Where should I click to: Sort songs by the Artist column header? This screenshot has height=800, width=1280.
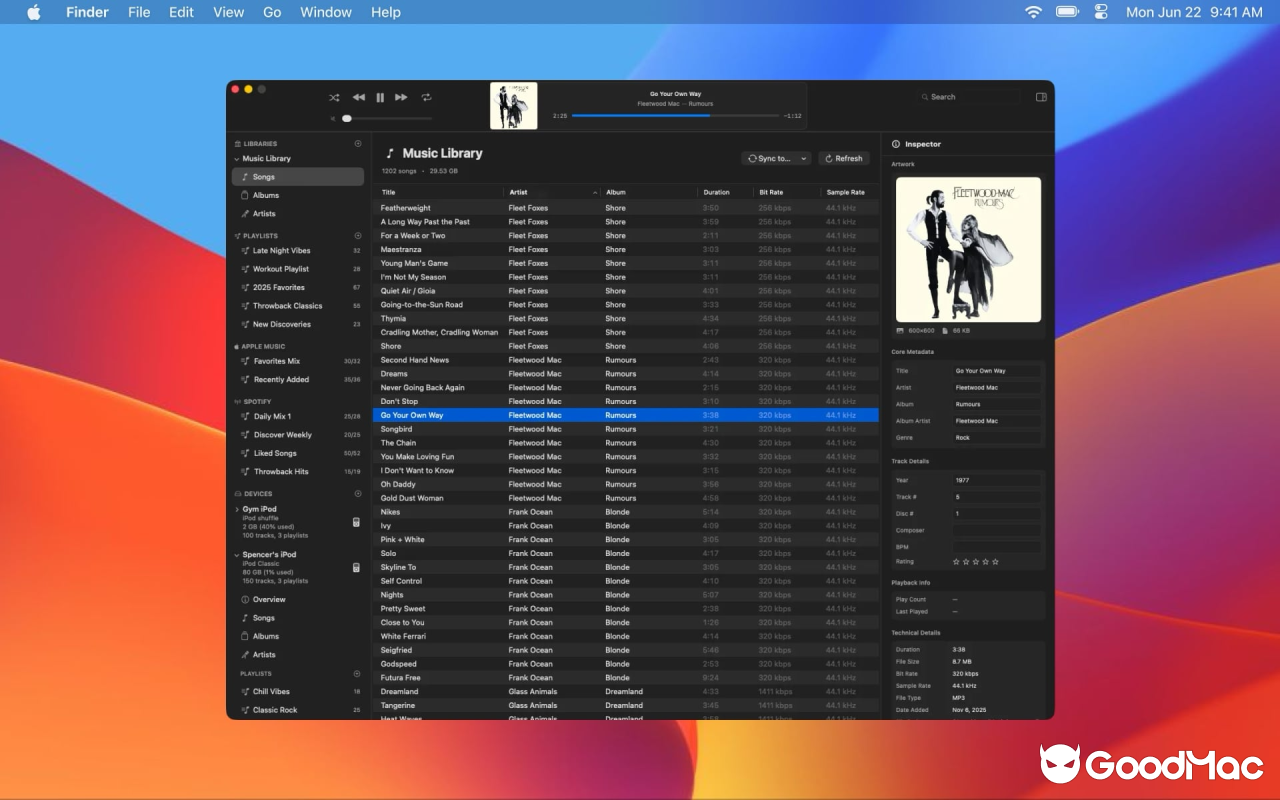550,192
